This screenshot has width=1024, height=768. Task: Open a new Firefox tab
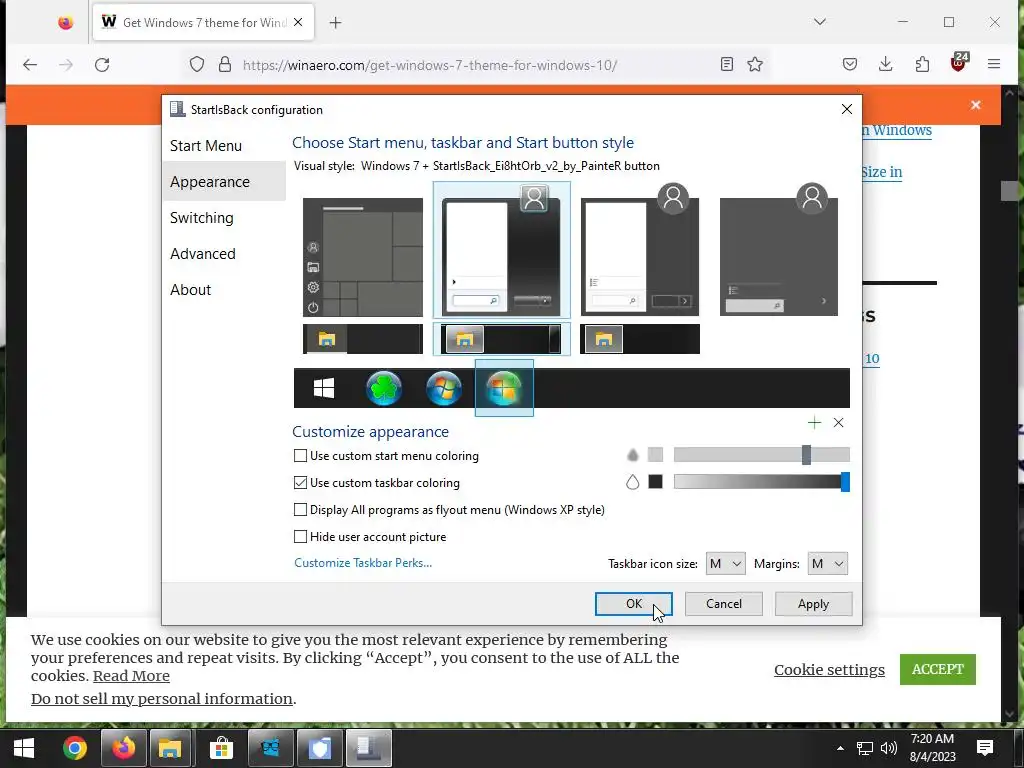click(335, 23)
